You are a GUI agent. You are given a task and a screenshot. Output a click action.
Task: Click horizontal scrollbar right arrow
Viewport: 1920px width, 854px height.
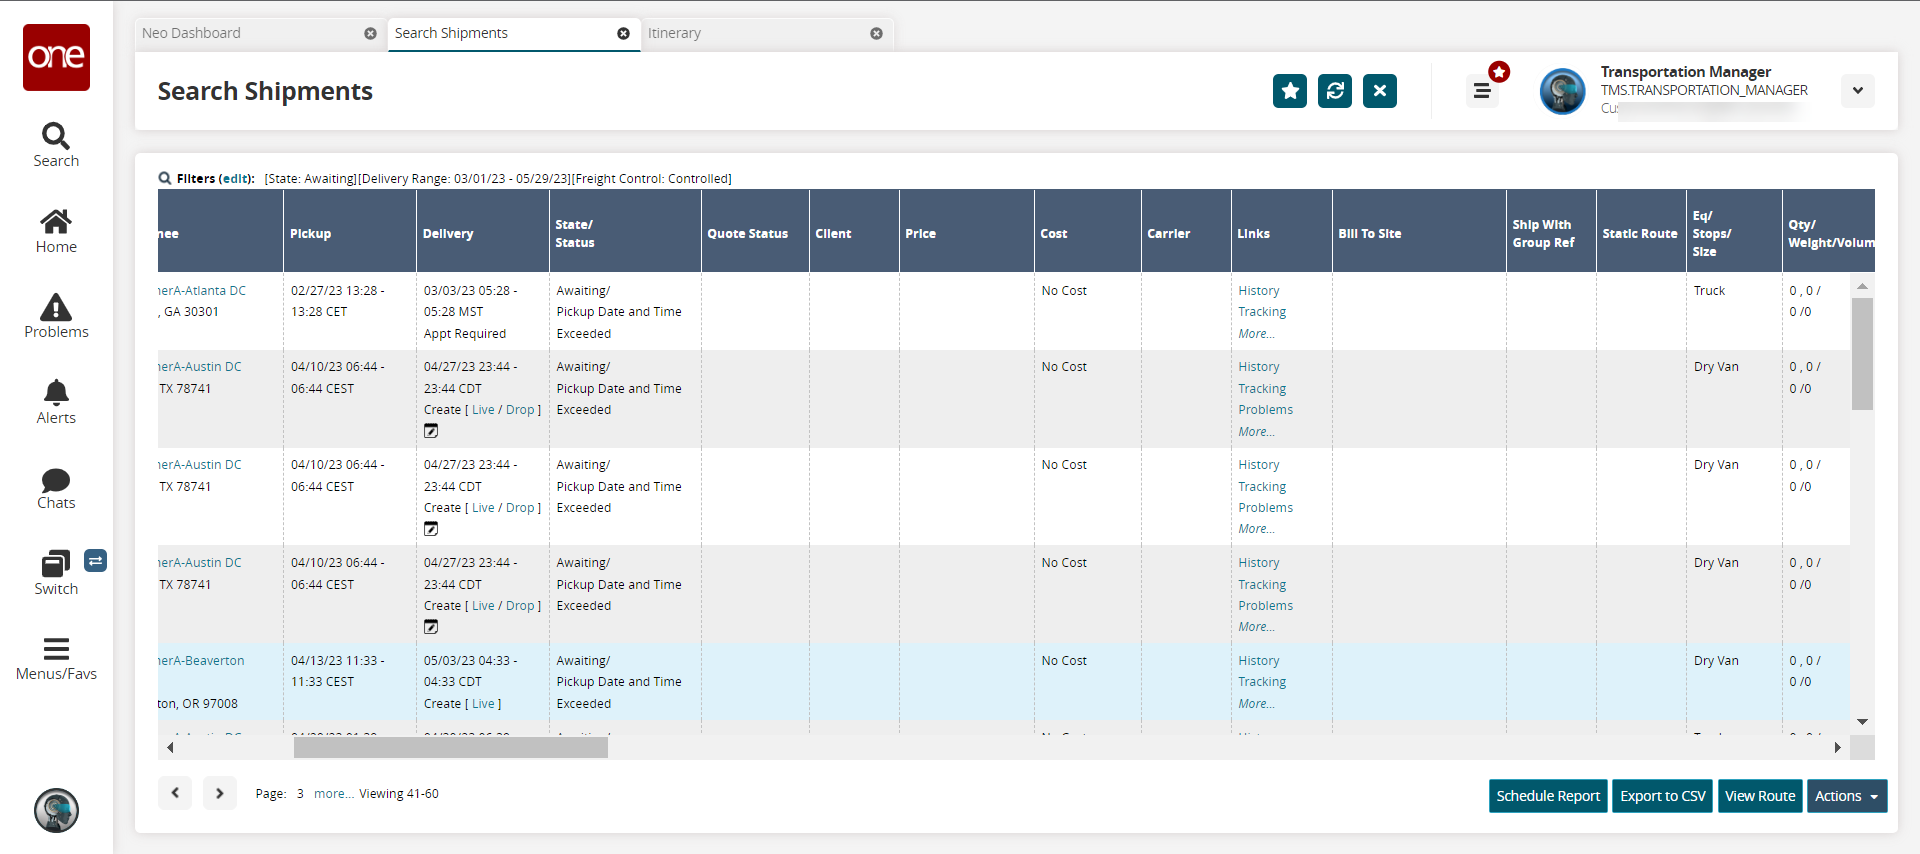(1837, 747)
